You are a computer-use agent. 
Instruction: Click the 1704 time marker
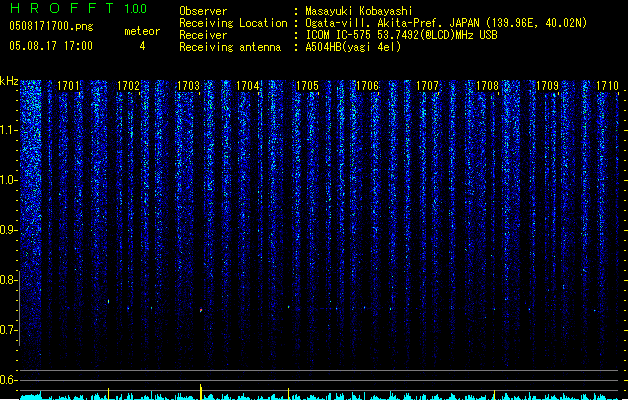pos(248,86)
